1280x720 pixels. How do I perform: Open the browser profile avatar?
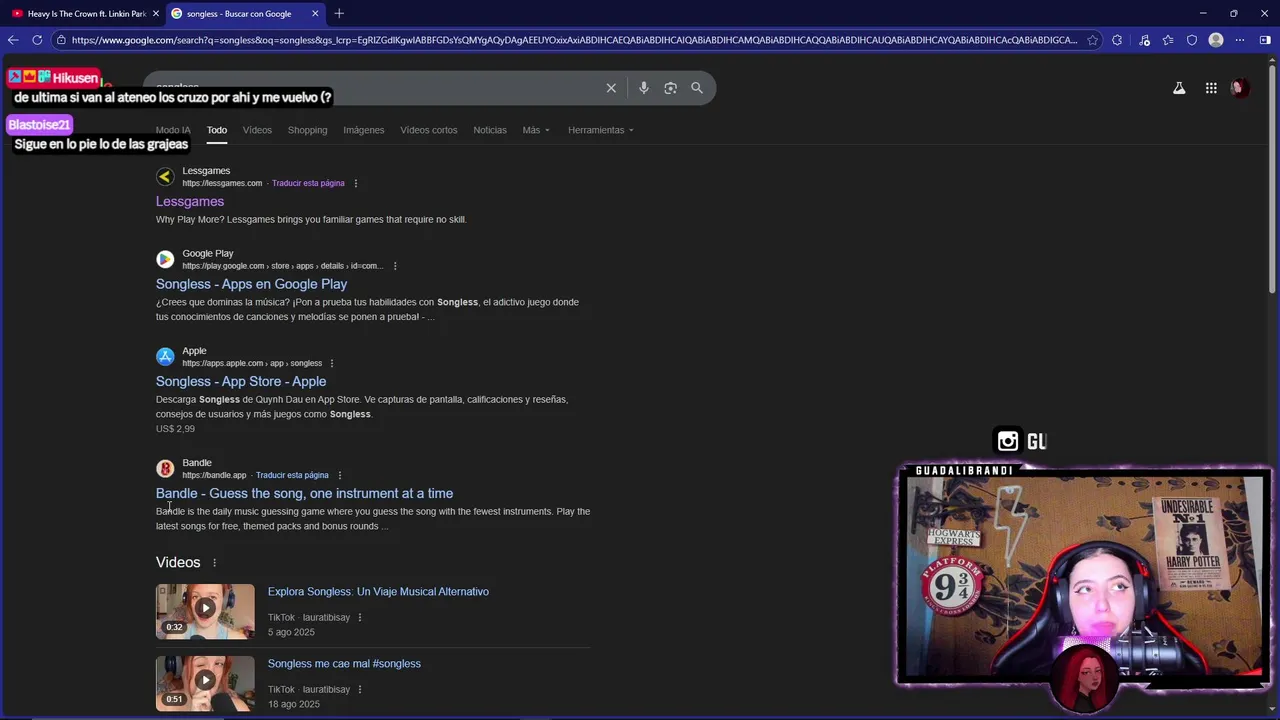pos(1216,40)
